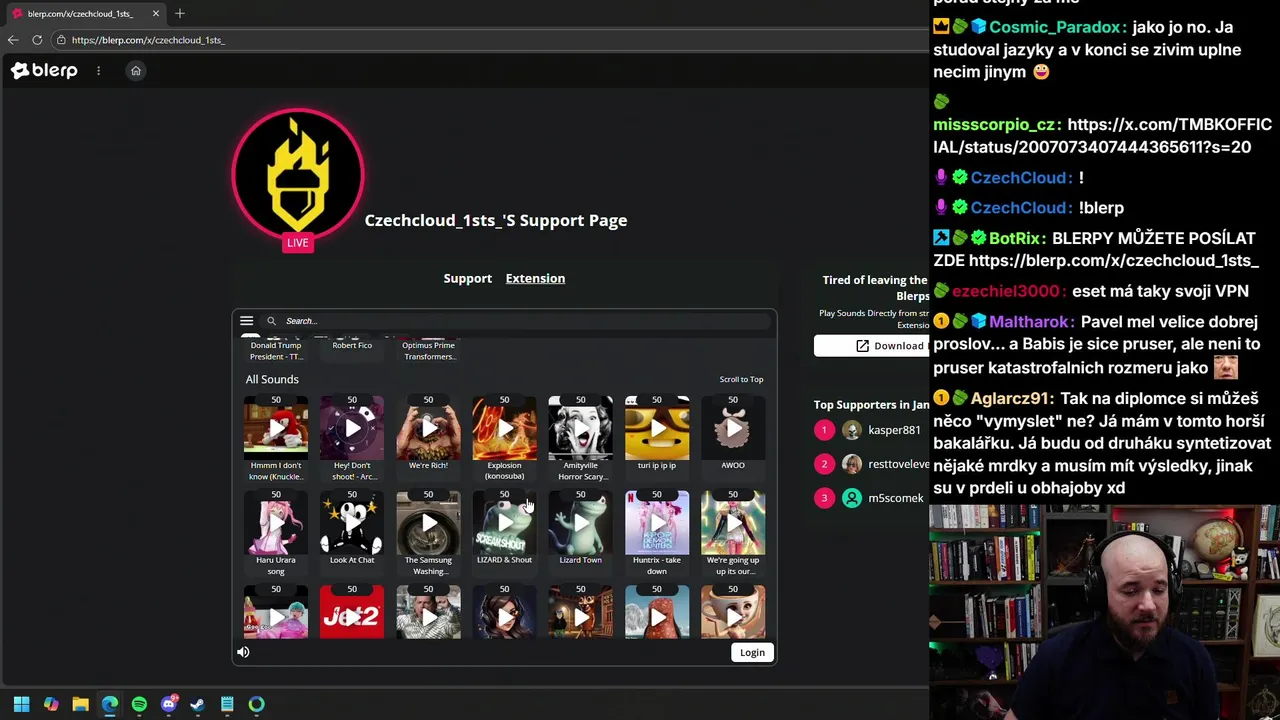Open BotRix's blerp.com chat link
Image resolution: width=1280 pixels, height=720 pixels.
click(x=1114, y=260)
